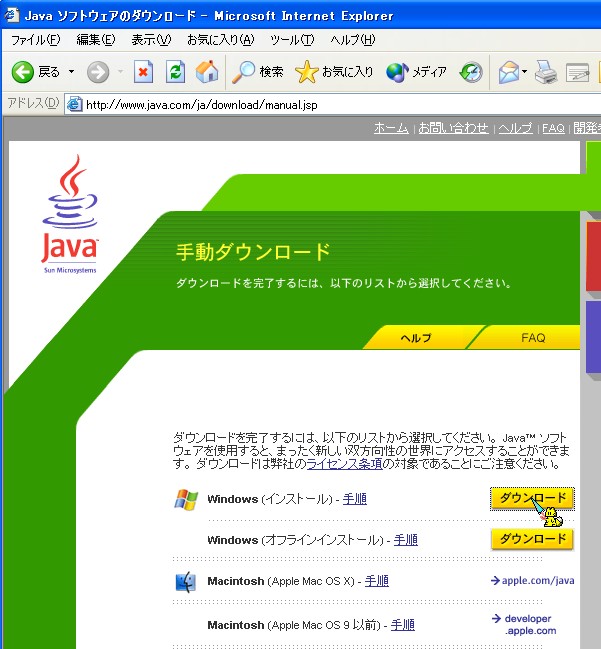Switch to the ヘルプ tab on the page
Image resolution: width=601 pixels, height=649 pixels.
[415, 338]
